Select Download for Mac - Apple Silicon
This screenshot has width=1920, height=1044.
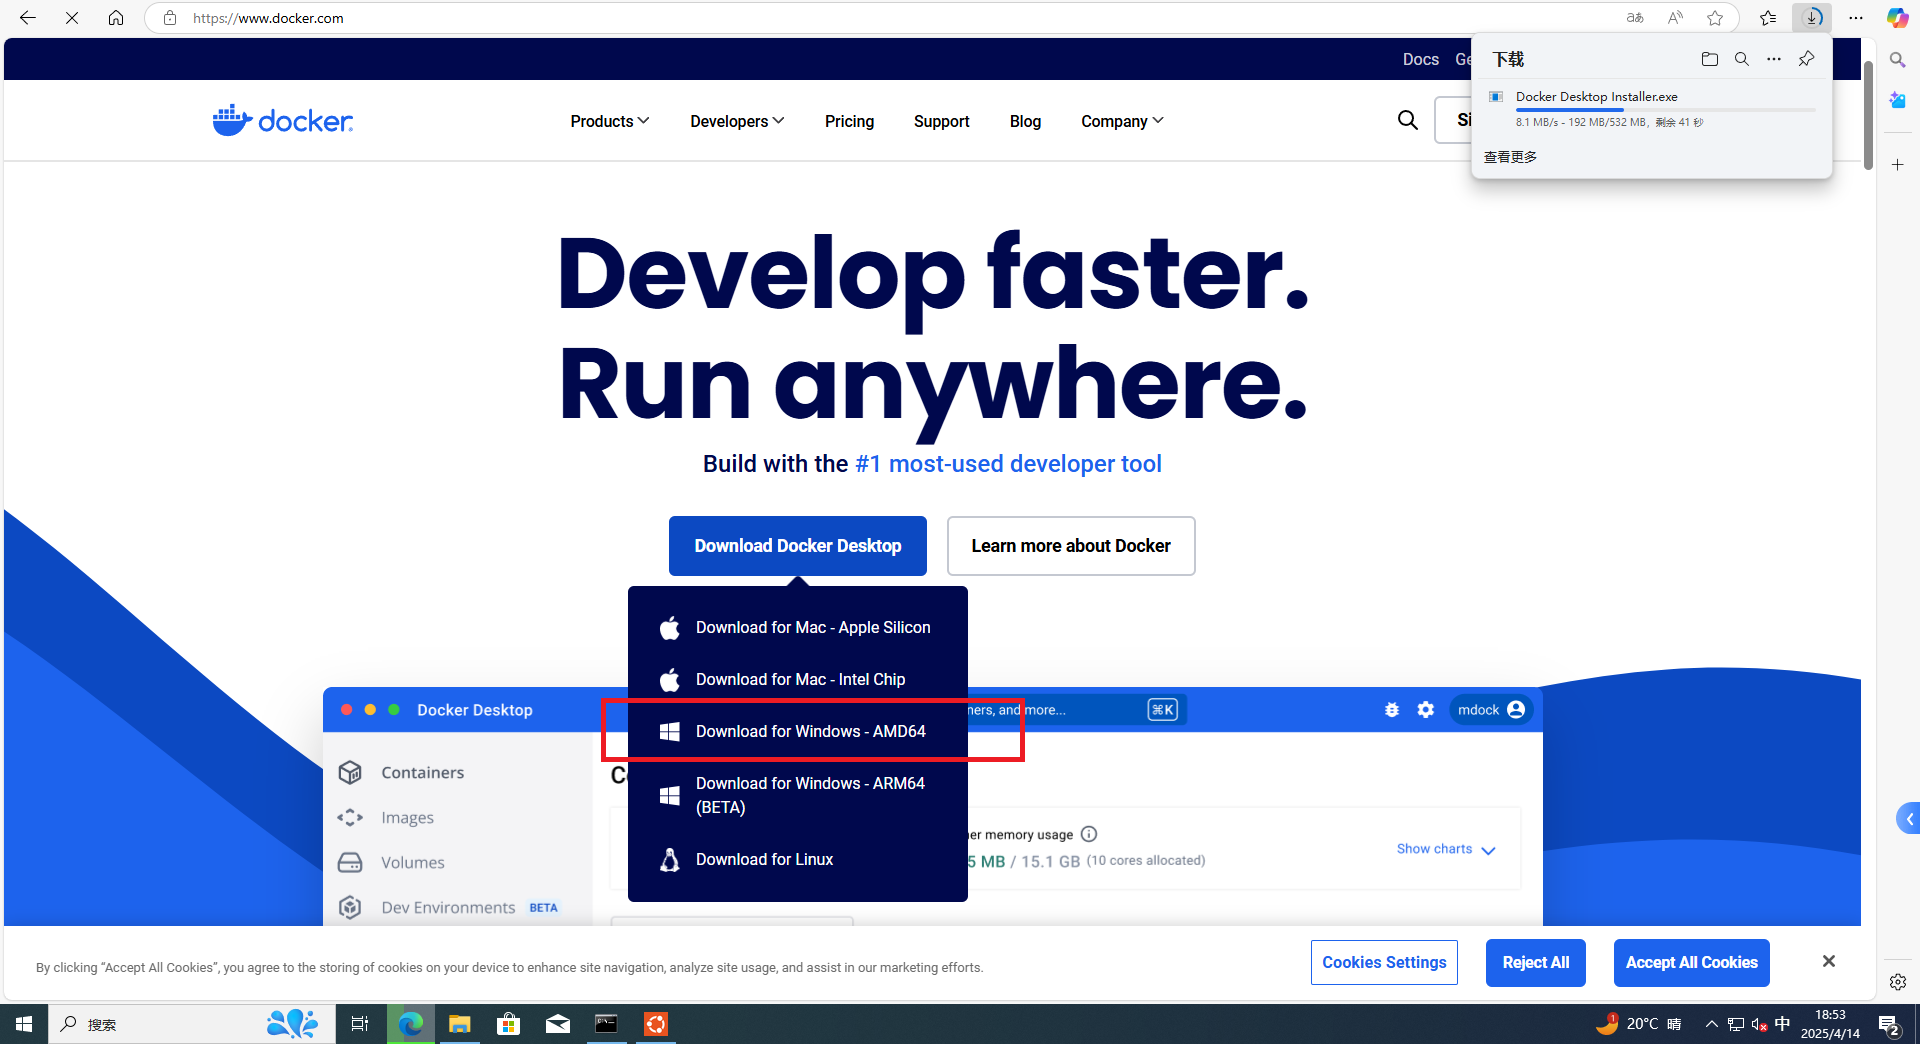(x=797, y=627)
